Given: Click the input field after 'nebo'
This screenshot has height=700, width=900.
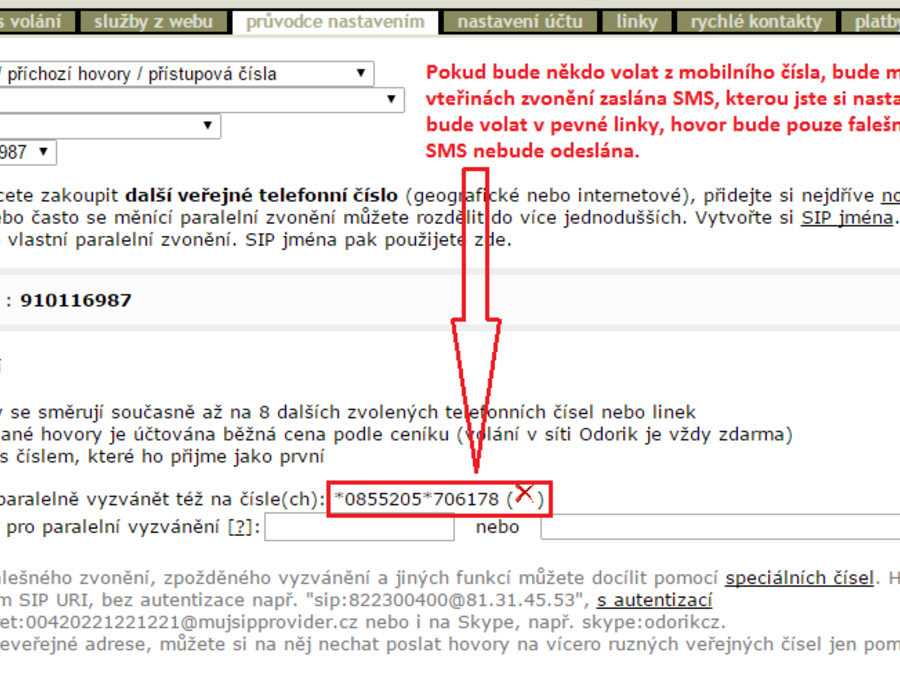Looking at the screenshot, I should click(720, 527).
